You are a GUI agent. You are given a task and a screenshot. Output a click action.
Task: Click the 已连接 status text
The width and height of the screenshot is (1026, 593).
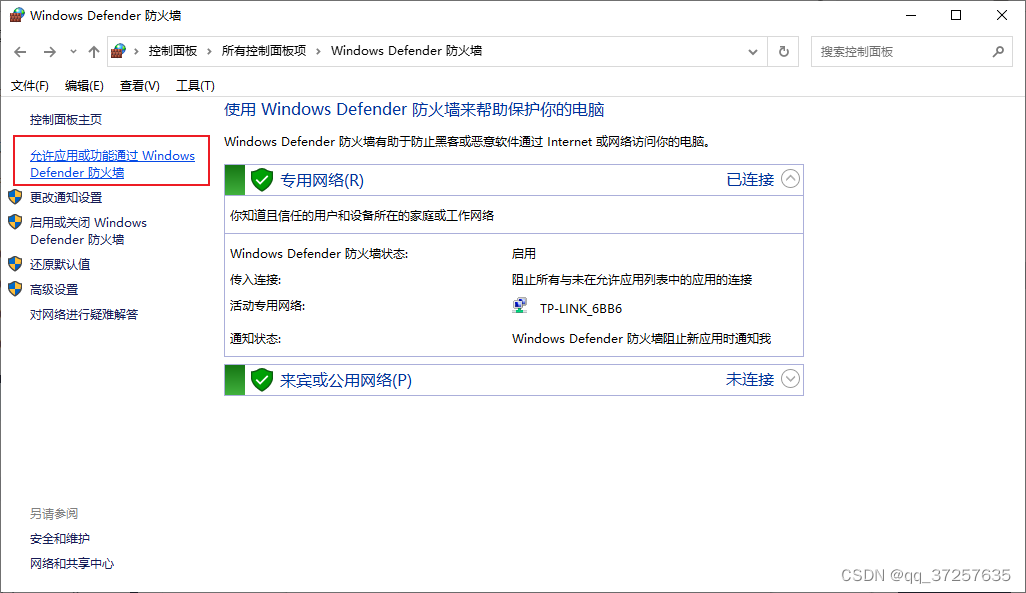pyautogui.click(x=750, y=179)
